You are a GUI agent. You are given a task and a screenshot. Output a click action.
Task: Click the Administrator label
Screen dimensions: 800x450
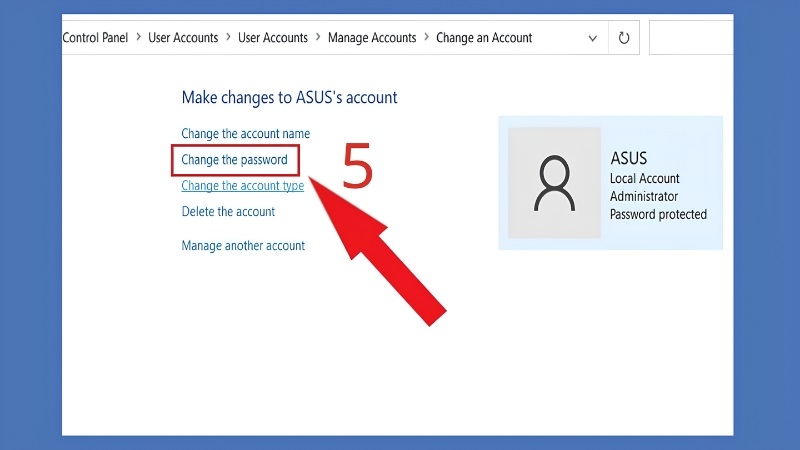pos(644,196)
